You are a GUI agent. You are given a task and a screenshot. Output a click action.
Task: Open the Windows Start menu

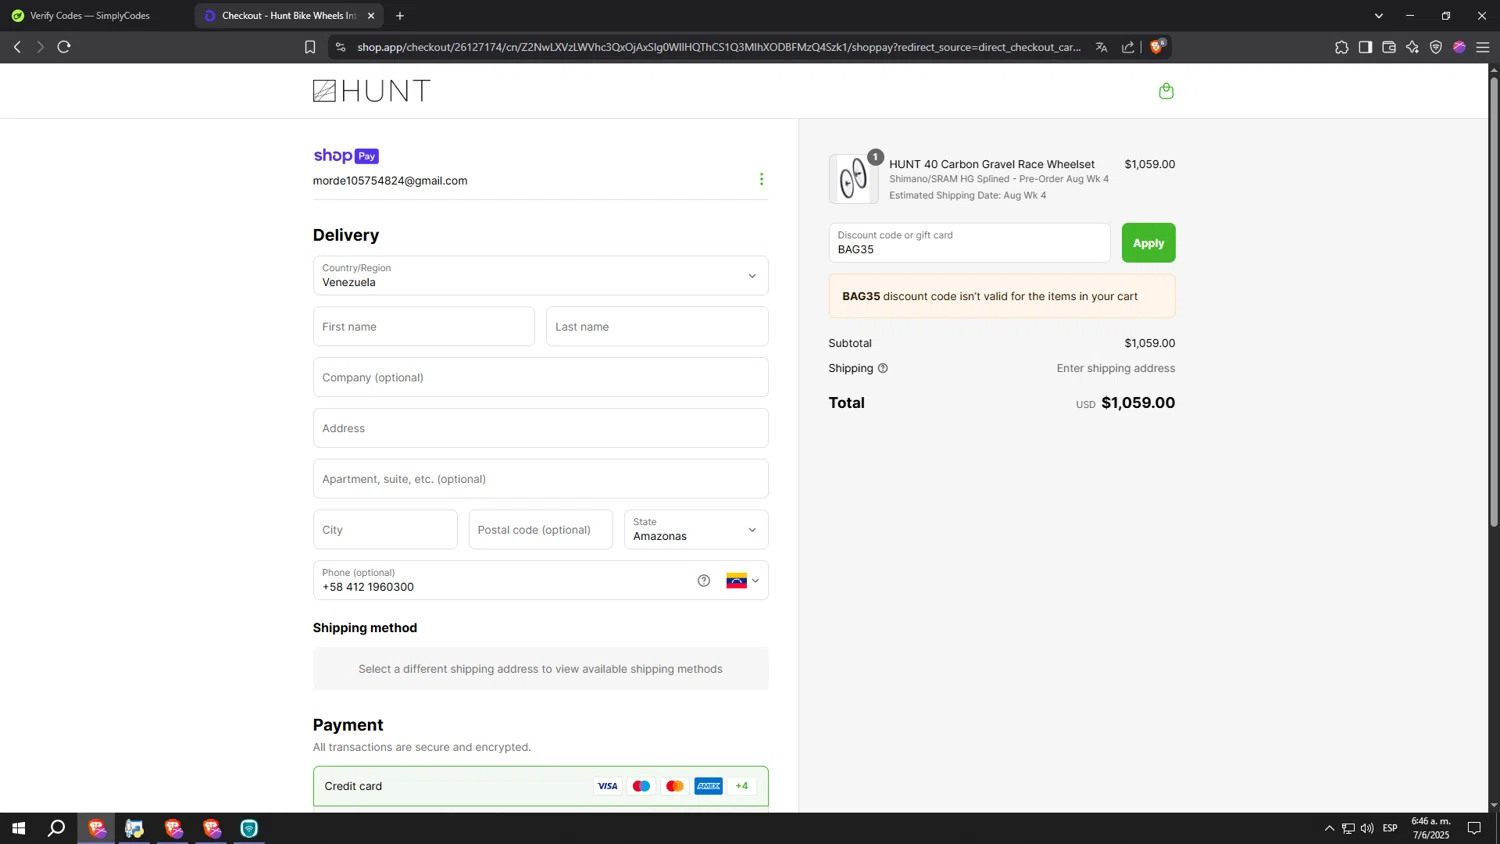[18, 828]
